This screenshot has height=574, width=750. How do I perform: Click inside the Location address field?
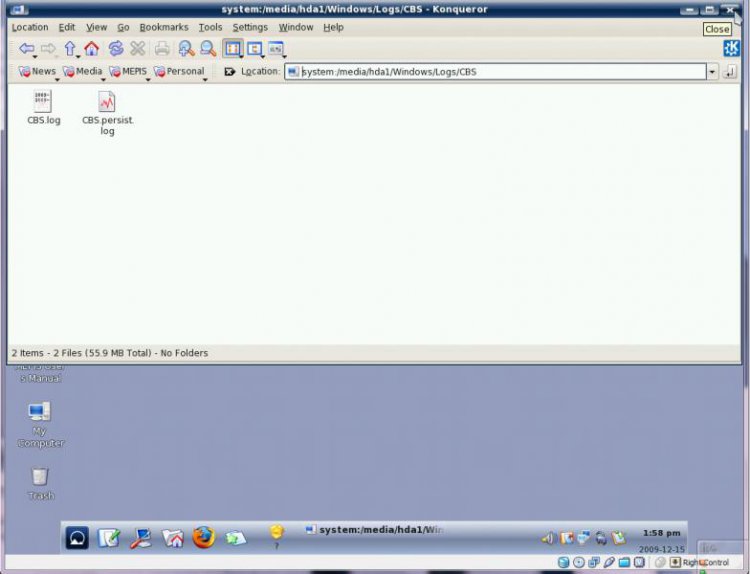pos(496,72)
